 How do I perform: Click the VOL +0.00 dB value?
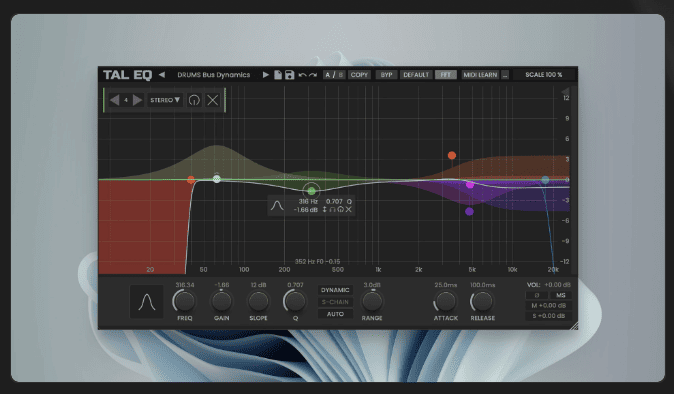point(557,285)
